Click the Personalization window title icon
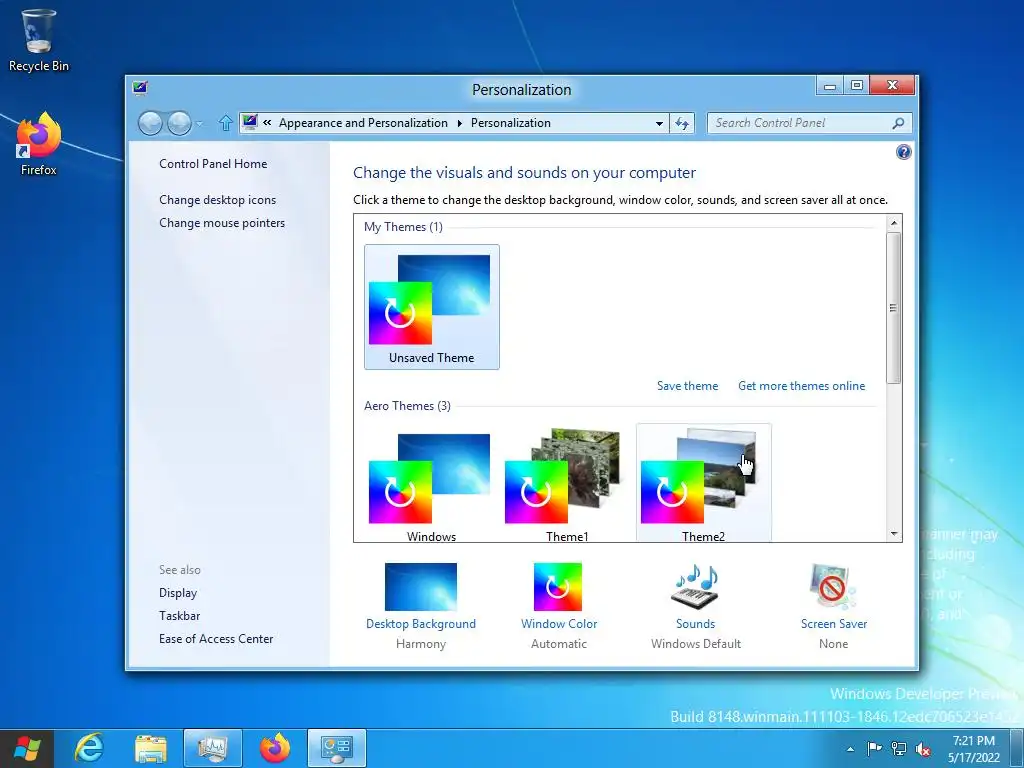 [x=140, y=88]
